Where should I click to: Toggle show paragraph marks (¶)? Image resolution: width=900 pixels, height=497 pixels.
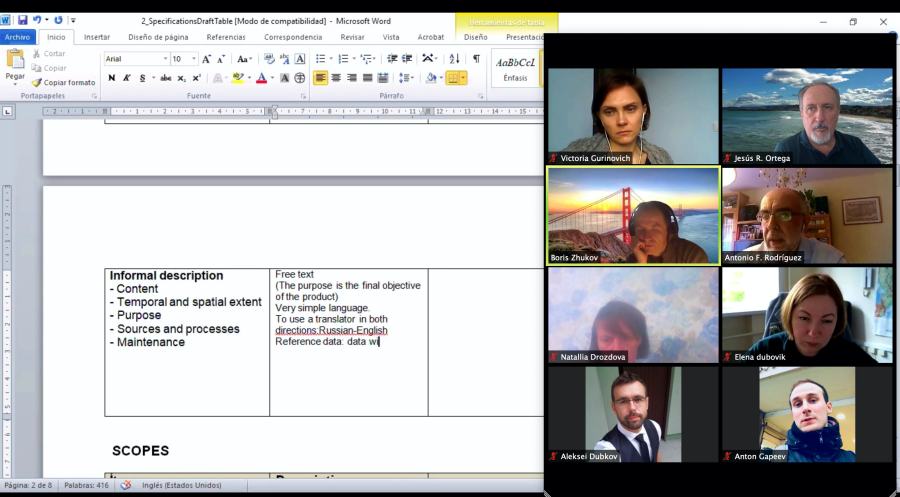(x=476, y=59)
